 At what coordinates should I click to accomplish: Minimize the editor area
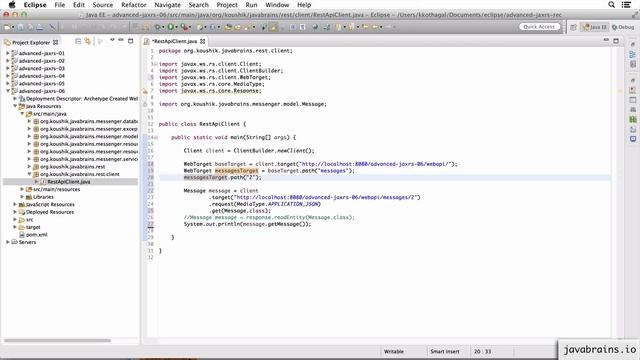(606, 40)
